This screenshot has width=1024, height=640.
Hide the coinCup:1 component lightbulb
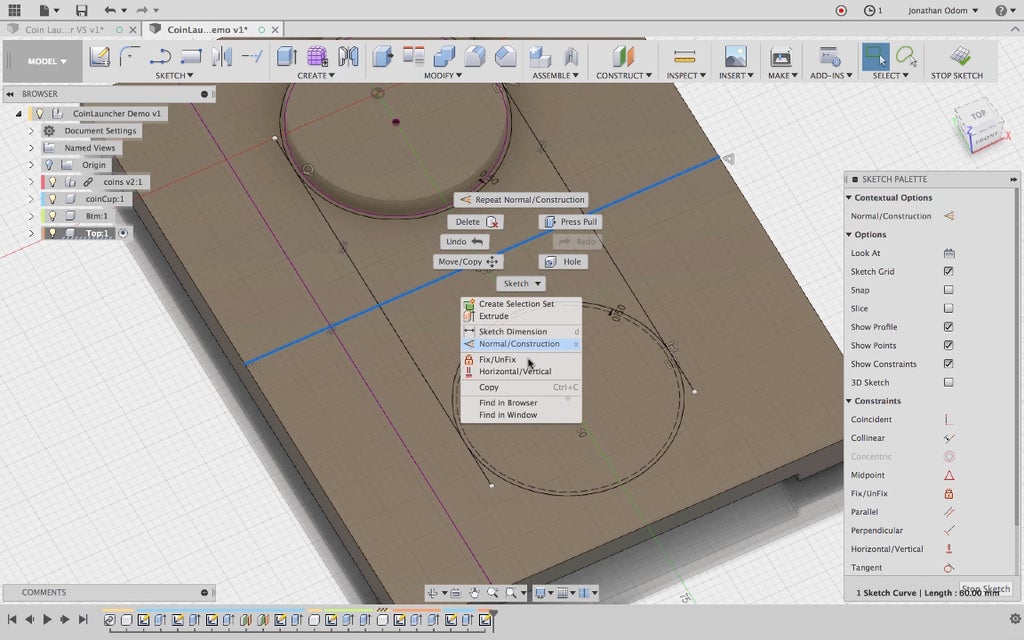tap(52, 199)
